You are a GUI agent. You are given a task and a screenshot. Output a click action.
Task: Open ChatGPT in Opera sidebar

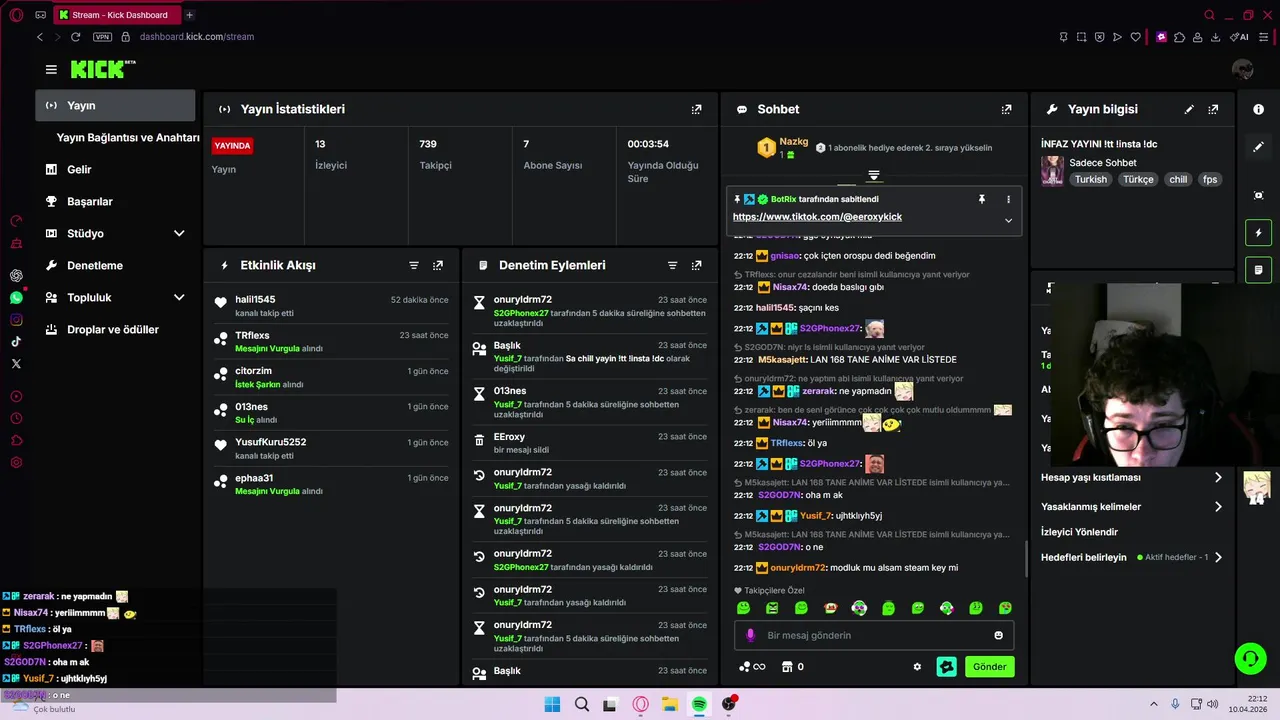click(x=16, y=275)
